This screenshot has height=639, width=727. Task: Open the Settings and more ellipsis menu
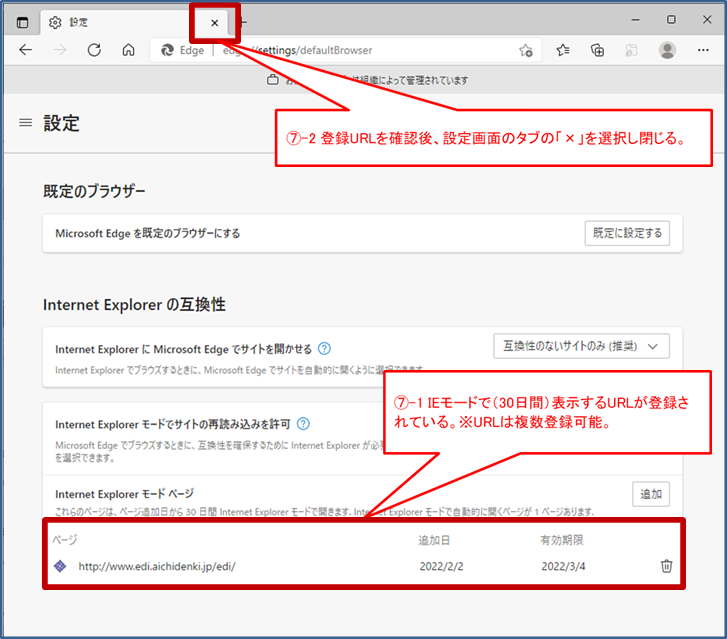tap(703, 50)
